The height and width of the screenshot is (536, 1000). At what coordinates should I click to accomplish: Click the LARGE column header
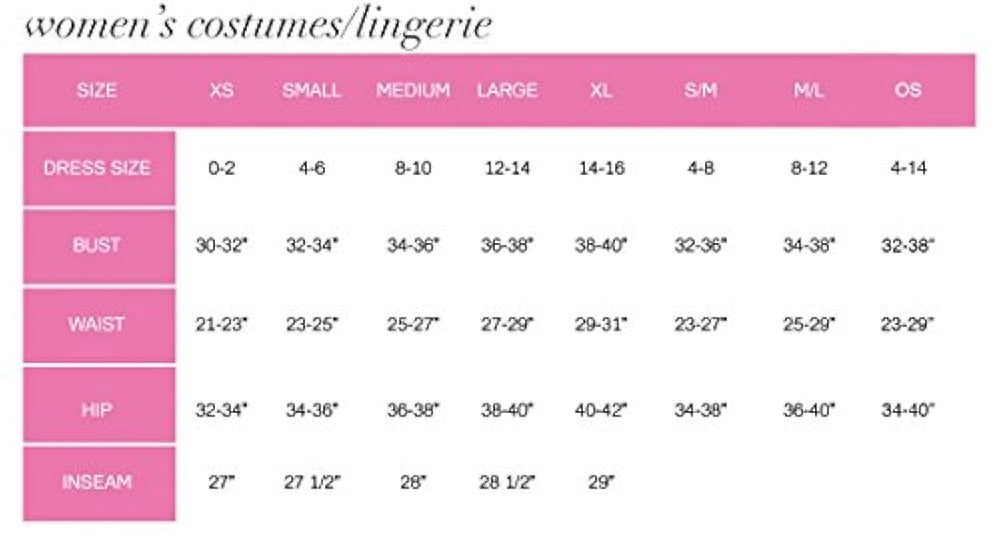[507, 90]
